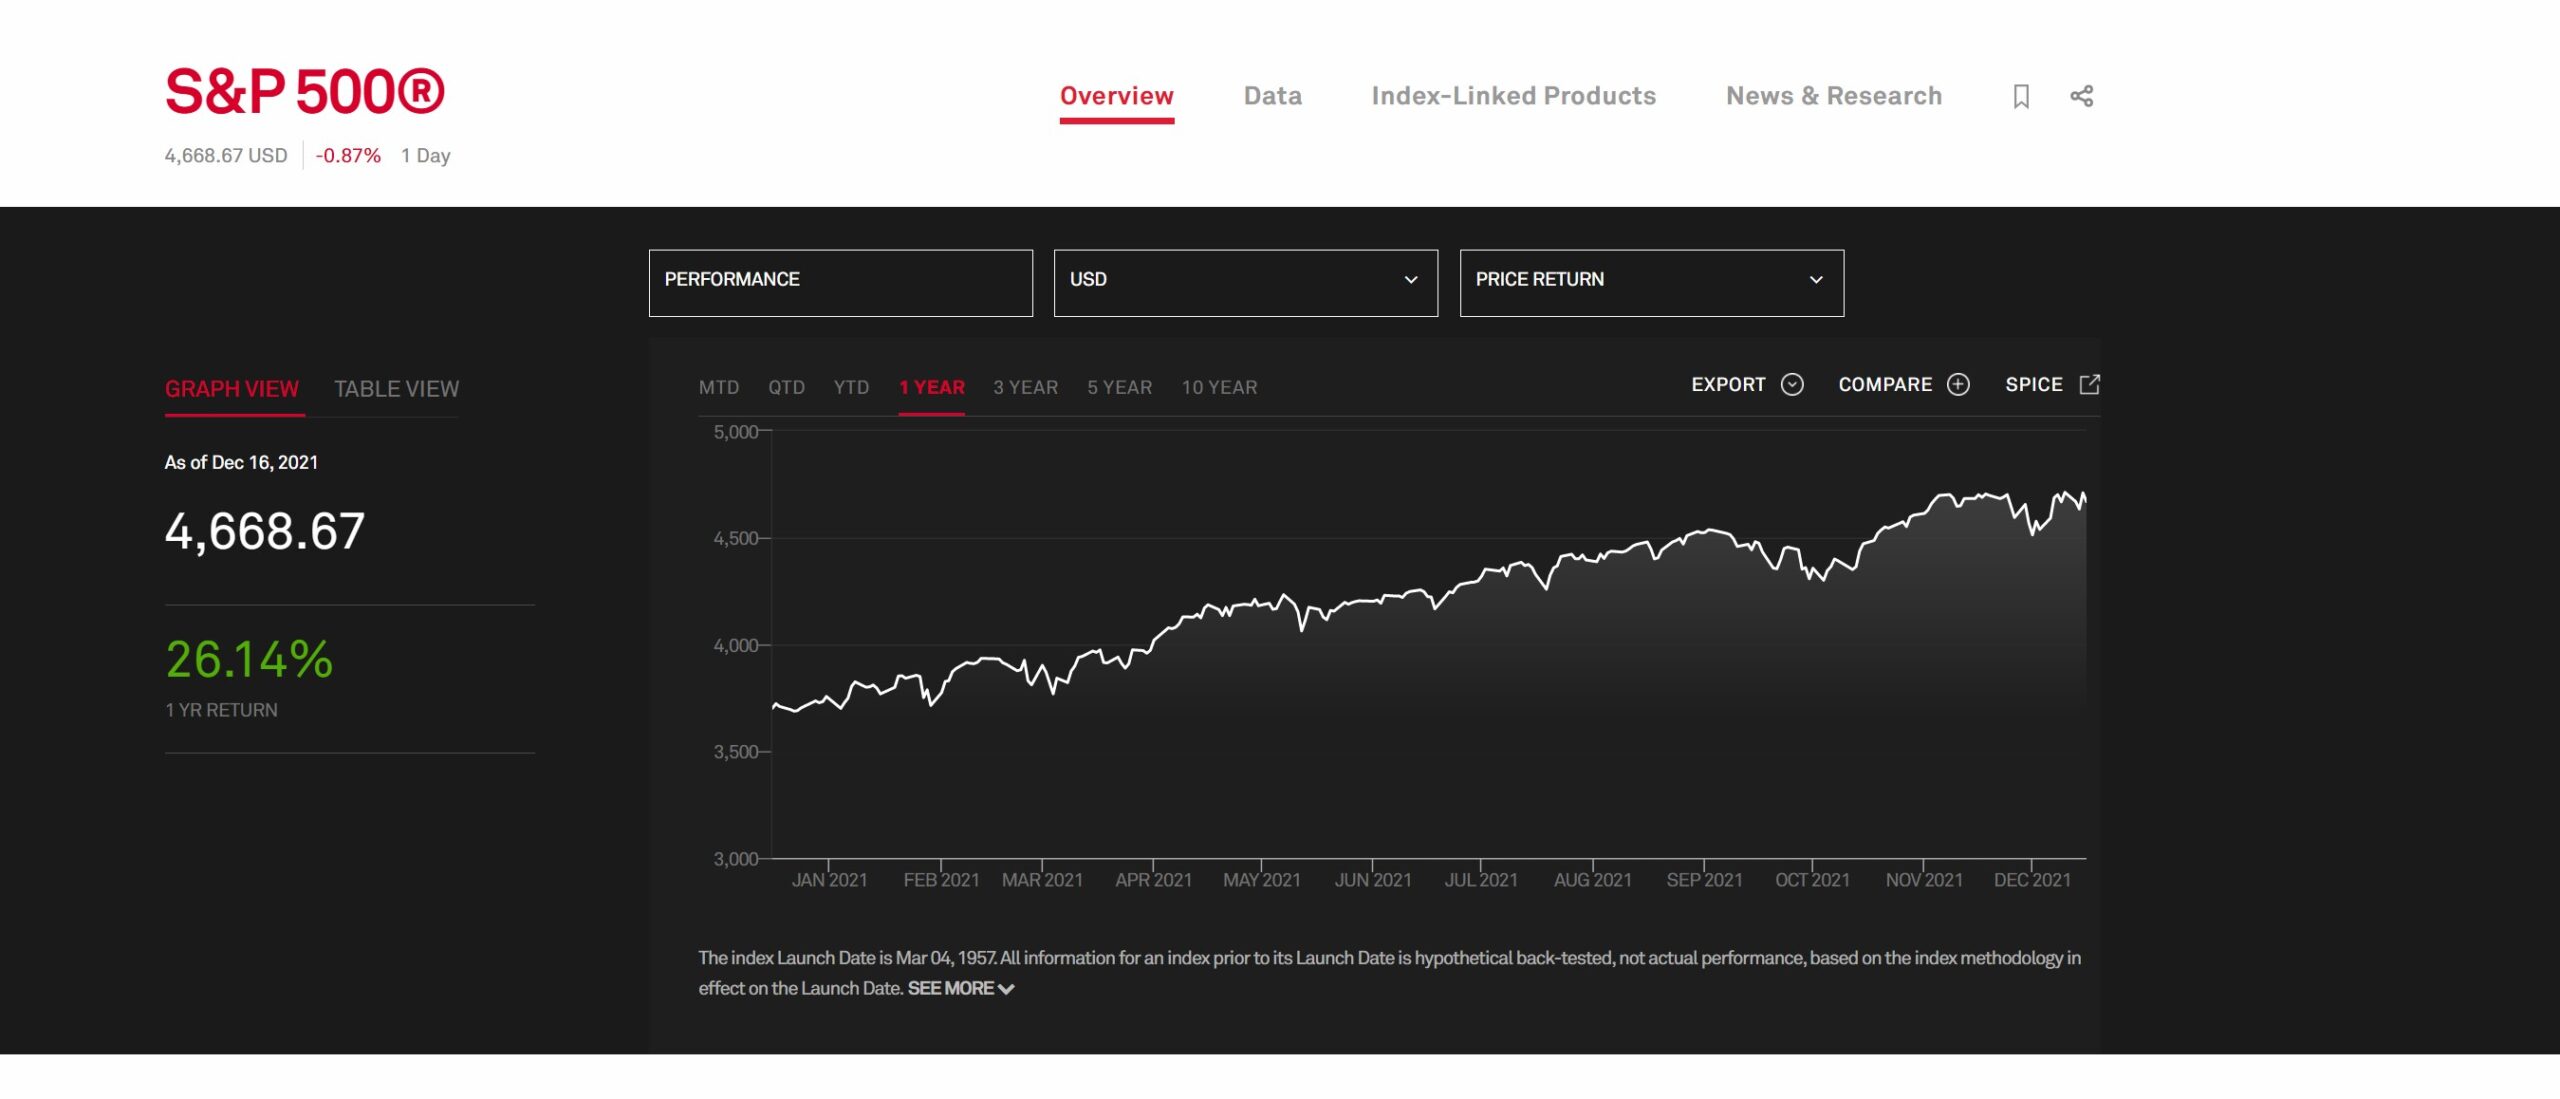
Task: Expand the SEE MORE disclaimer text
Action: (x=960, y=989)
